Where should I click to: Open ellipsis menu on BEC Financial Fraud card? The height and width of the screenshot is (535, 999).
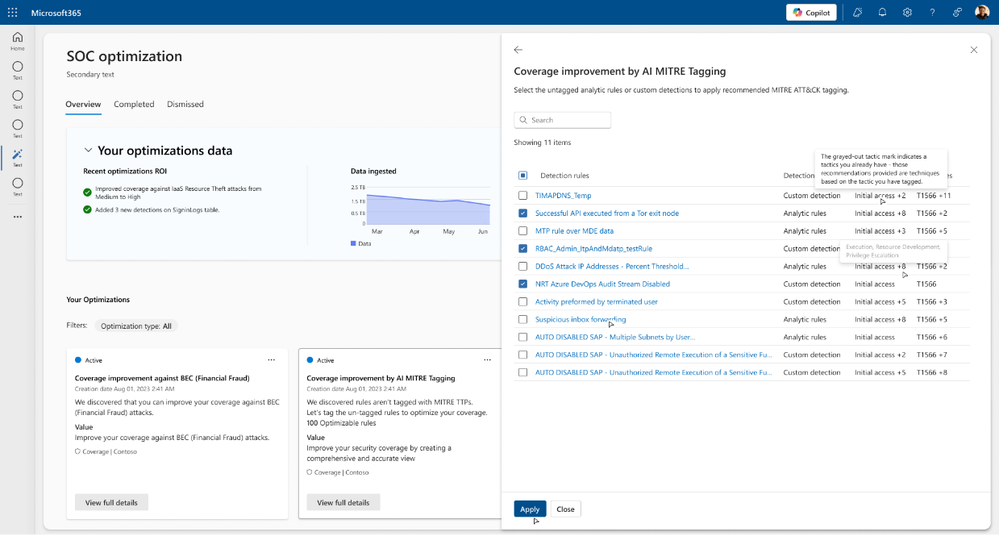(271, 360)
